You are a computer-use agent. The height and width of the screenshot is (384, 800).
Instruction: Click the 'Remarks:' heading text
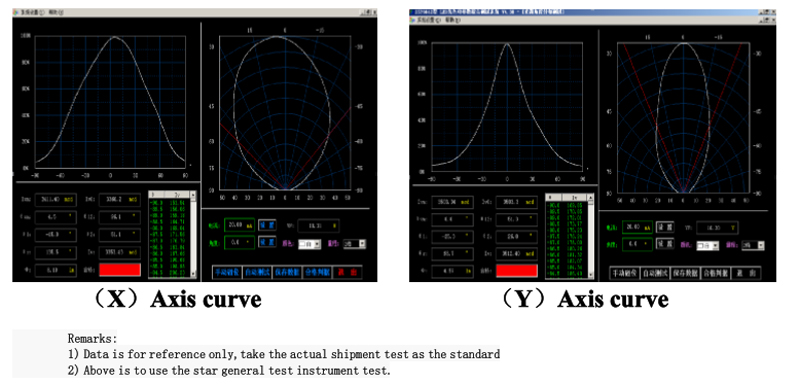[92, 338]
